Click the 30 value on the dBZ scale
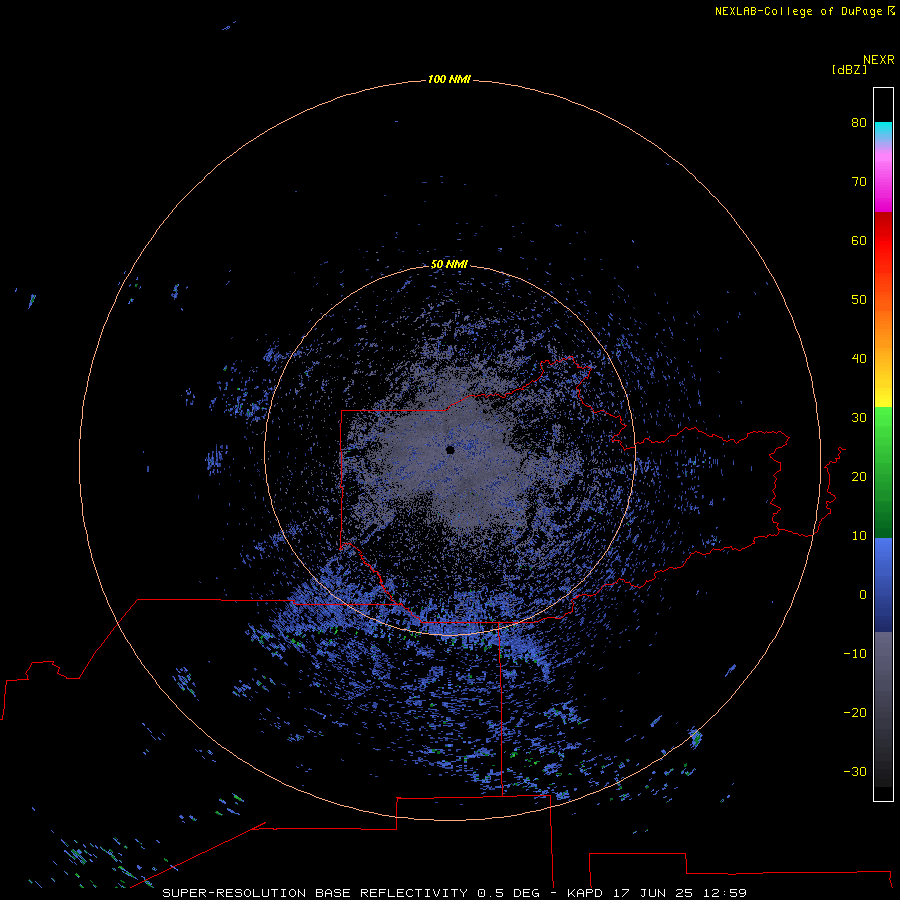 pyautogui.click(x=859, y=418)
